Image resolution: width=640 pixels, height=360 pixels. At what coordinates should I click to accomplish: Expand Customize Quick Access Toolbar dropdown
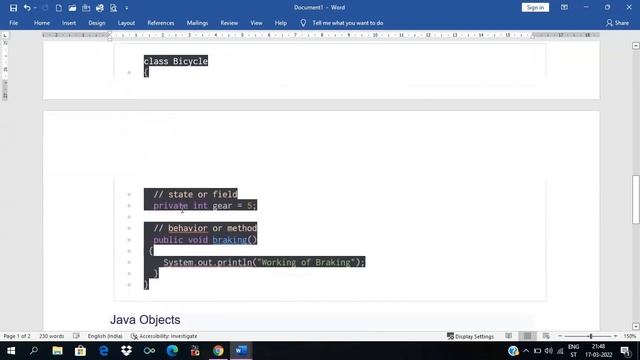point(127,8)
